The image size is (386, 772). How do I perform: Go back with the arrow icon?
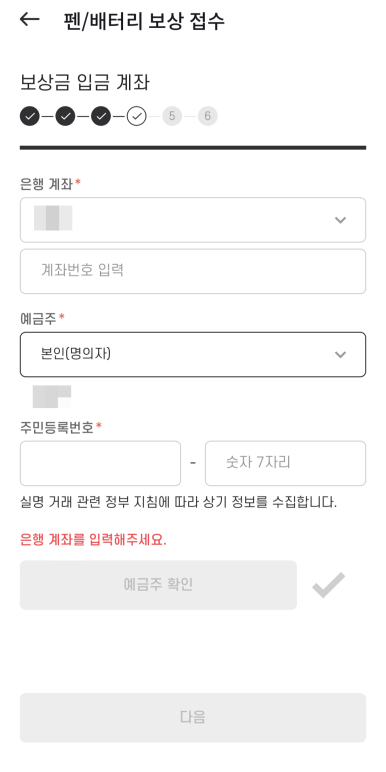(x=29, y=19)
